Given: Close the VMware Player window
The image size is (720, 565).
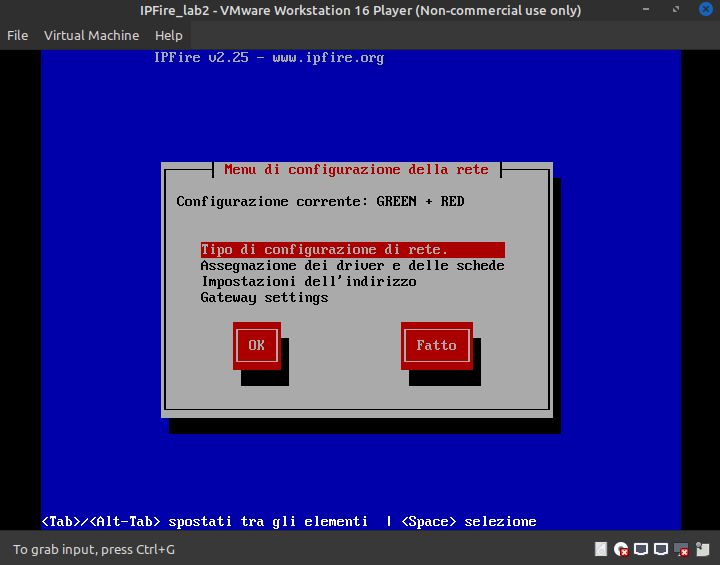Looking at the screenshot, I should [706, 9].
